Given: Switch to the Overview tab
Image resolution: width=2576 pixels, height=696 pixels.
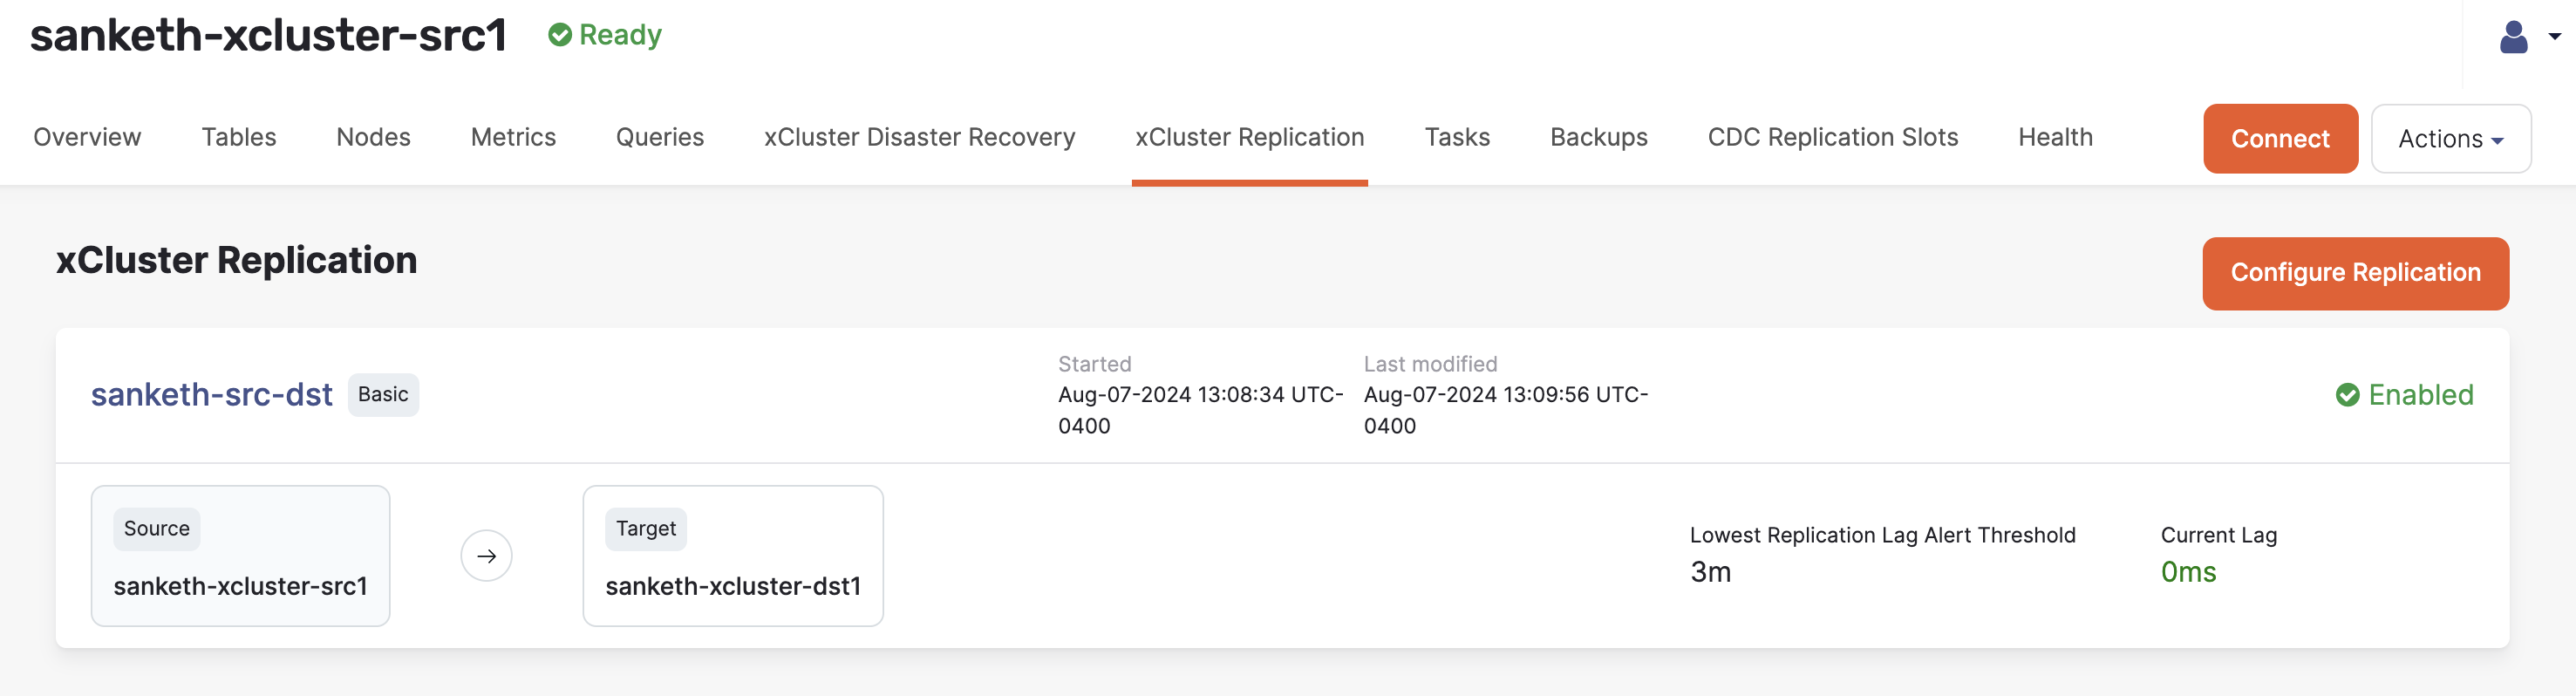Looking at the screenshot, I should click(x=87, y=137).
